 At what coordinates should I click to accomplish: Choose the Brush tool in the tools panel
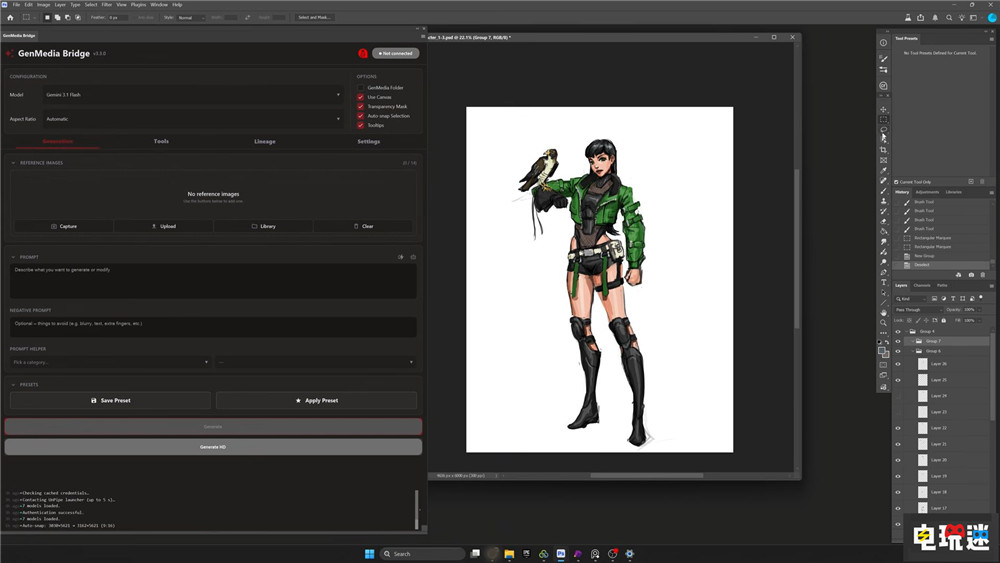coord(883,191)
